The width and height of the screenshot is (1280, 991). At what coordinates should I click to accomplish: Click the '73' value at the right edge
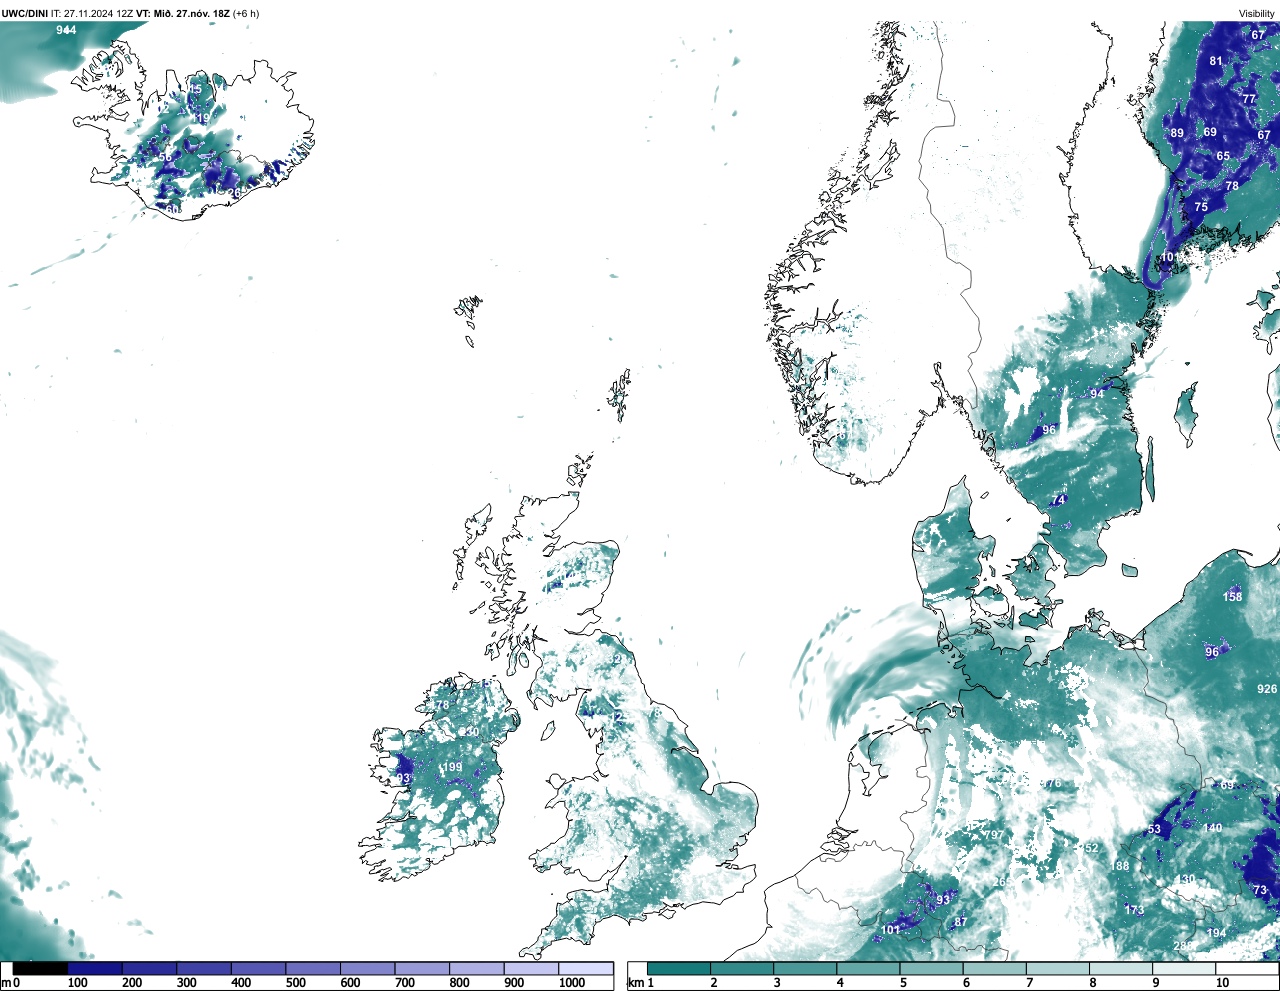(x=1260, y=890)
